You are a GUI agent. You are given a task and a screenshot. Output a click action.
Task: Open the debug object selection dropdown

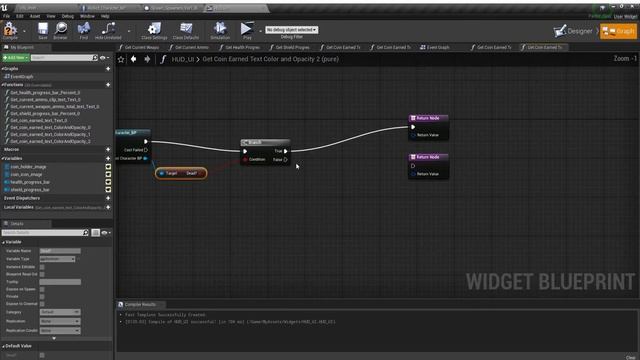(x=291, y=30)
